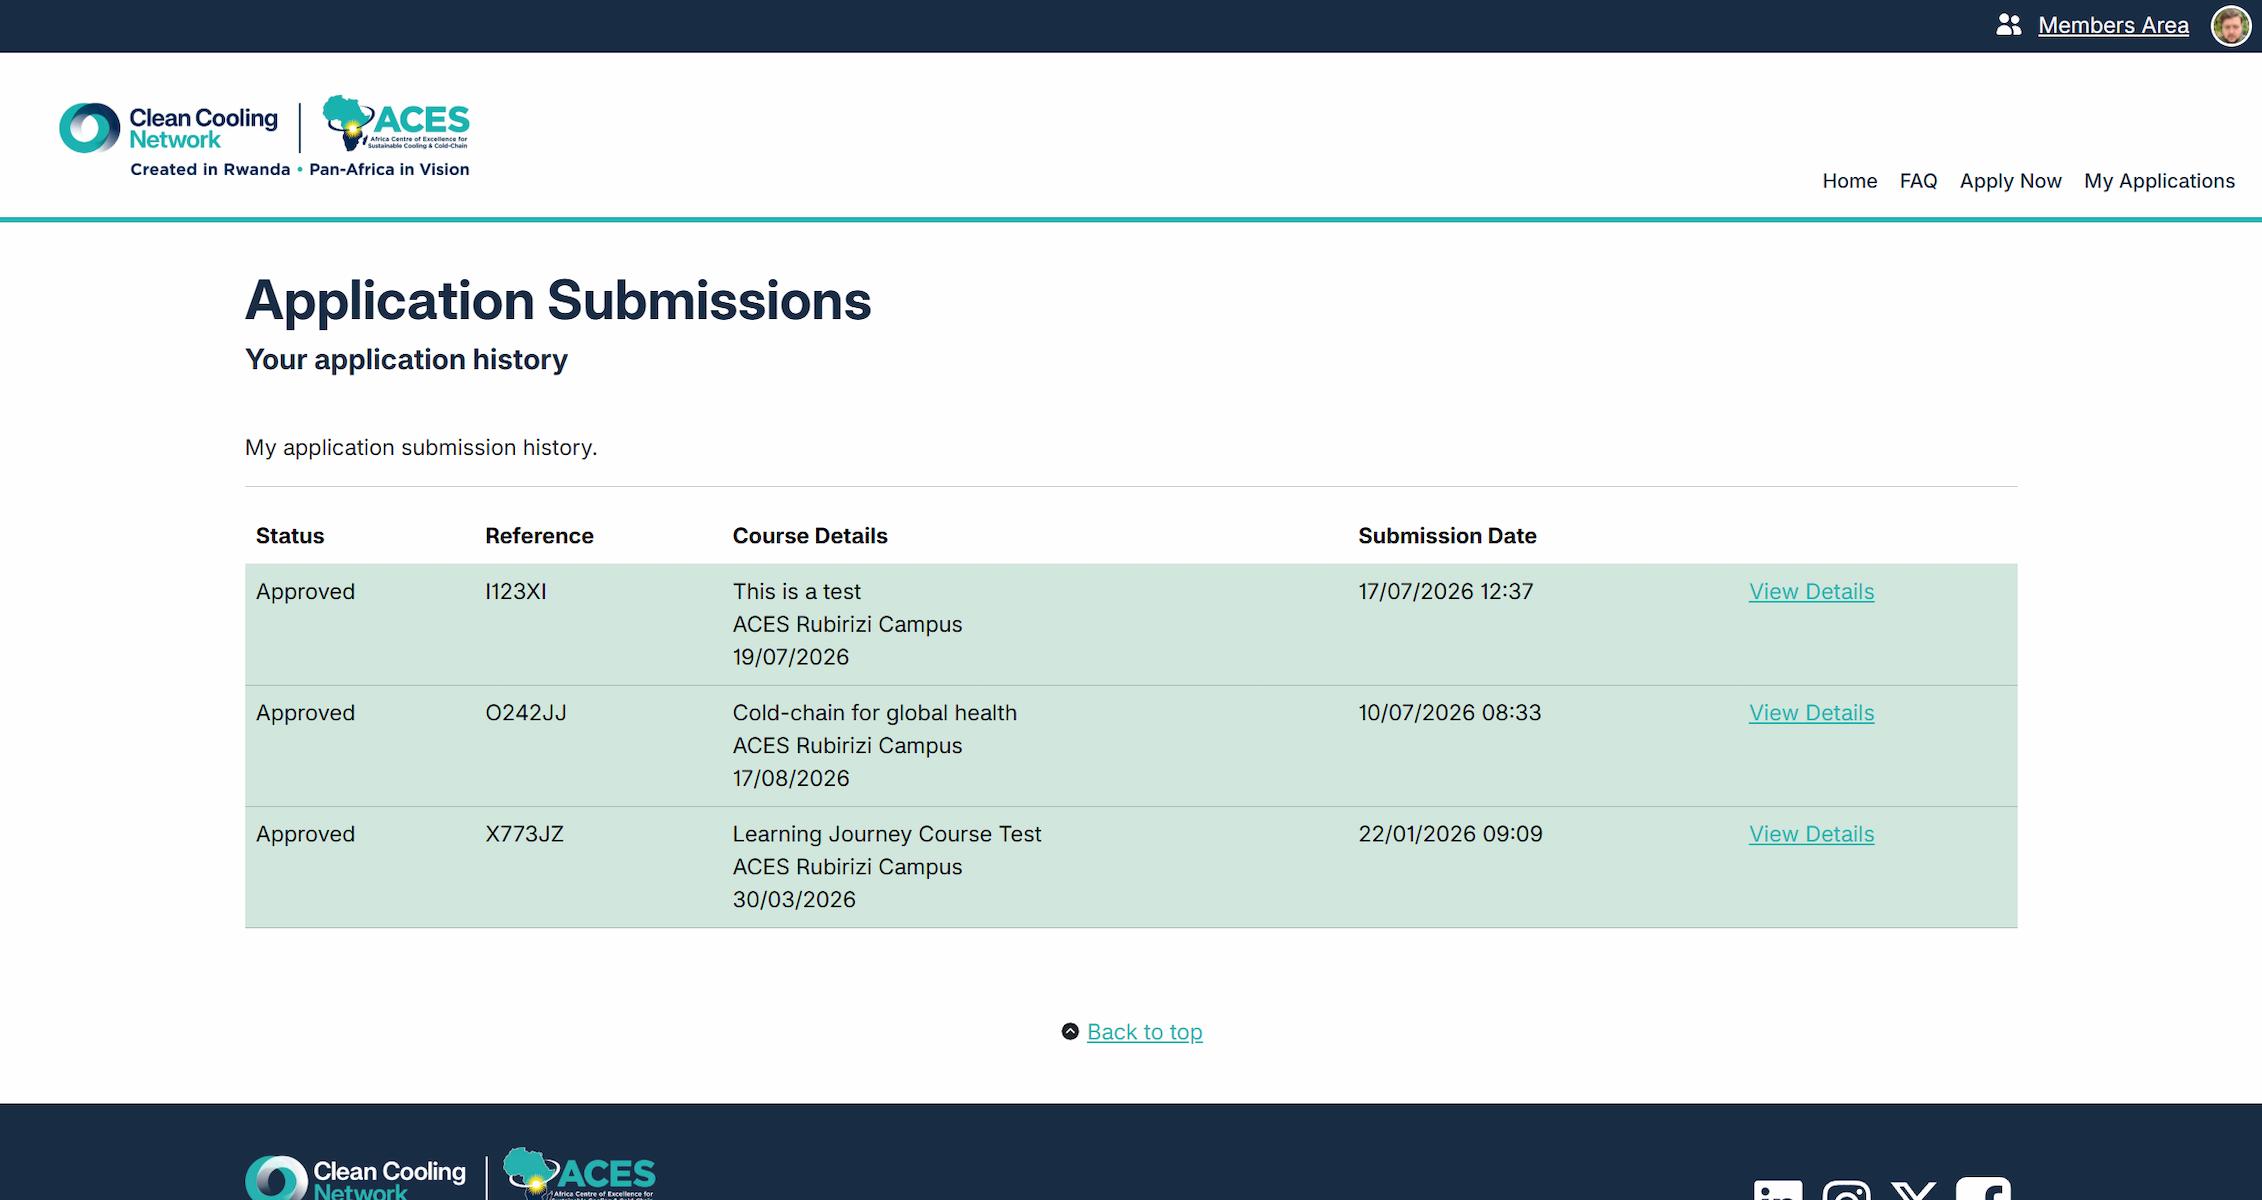Select reference text X773JZ
The image size is (2262, 1200).
coord(524,833)
